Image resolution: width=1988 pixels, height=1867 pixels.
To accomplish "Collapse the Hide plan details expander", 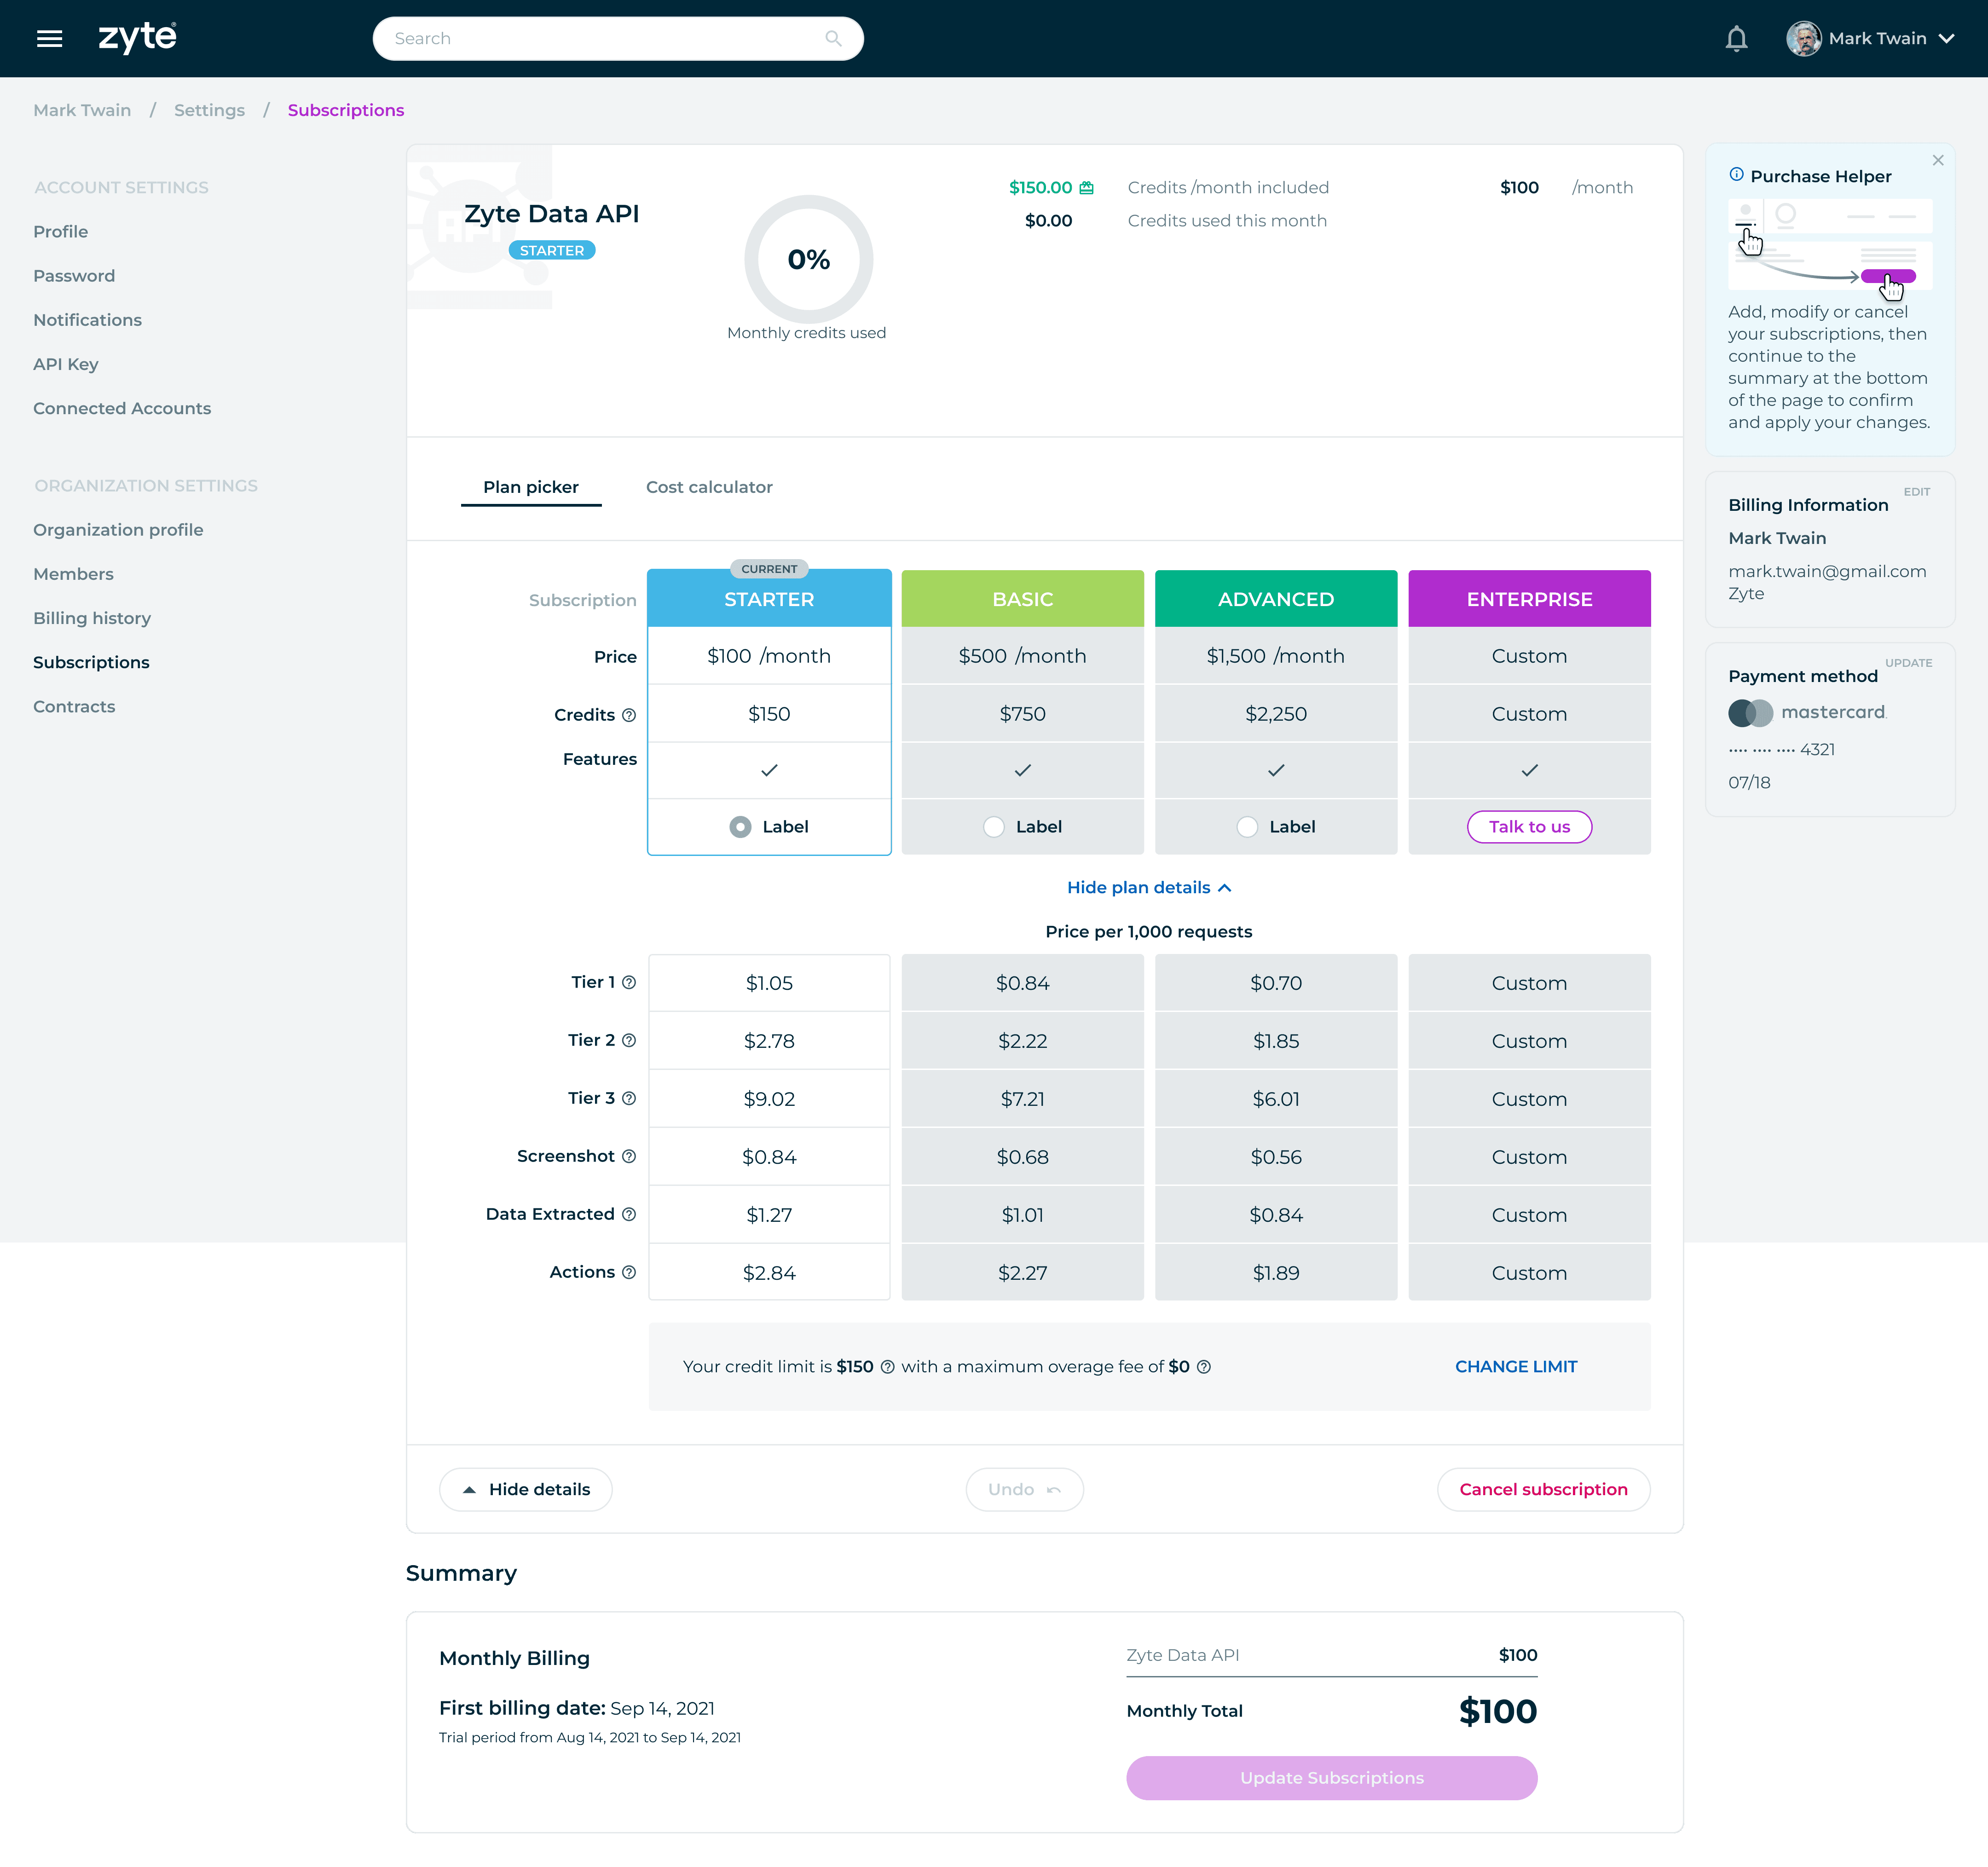I will tap(1148, 888).
